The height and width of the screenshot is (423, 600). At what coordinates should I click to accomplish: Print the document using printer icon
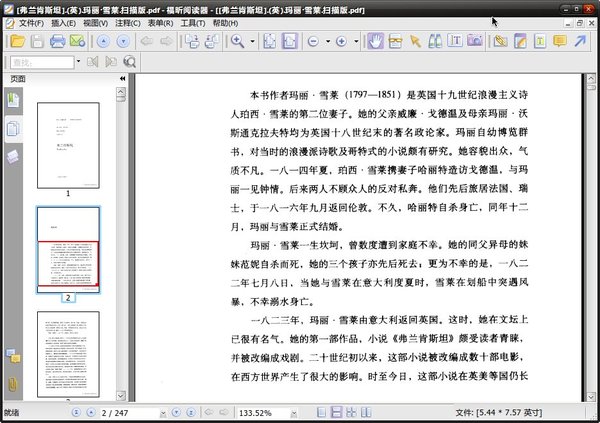click(57, 41)
